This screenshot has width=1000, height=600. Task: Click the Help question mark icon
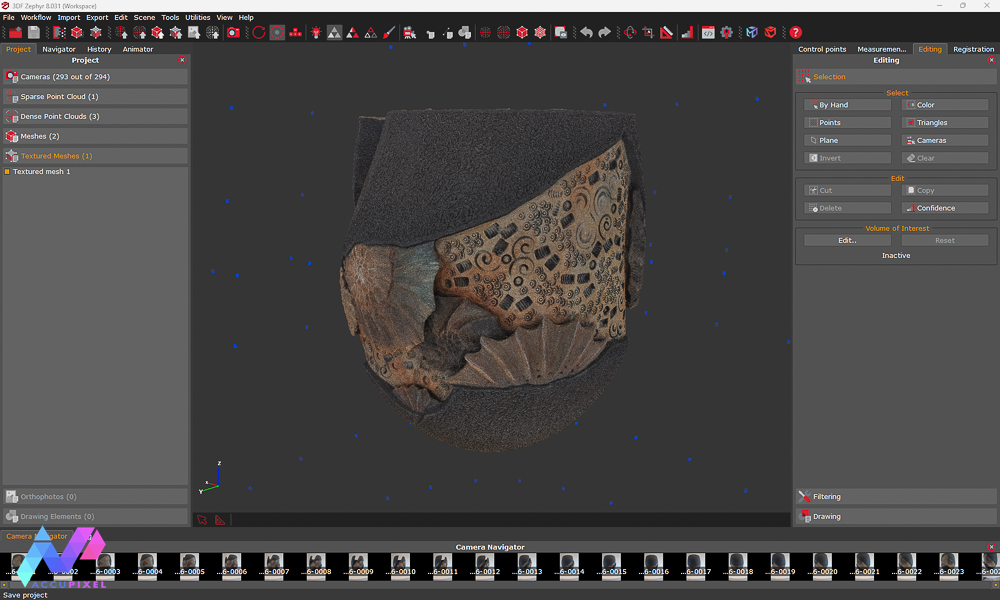coord(796,31)
